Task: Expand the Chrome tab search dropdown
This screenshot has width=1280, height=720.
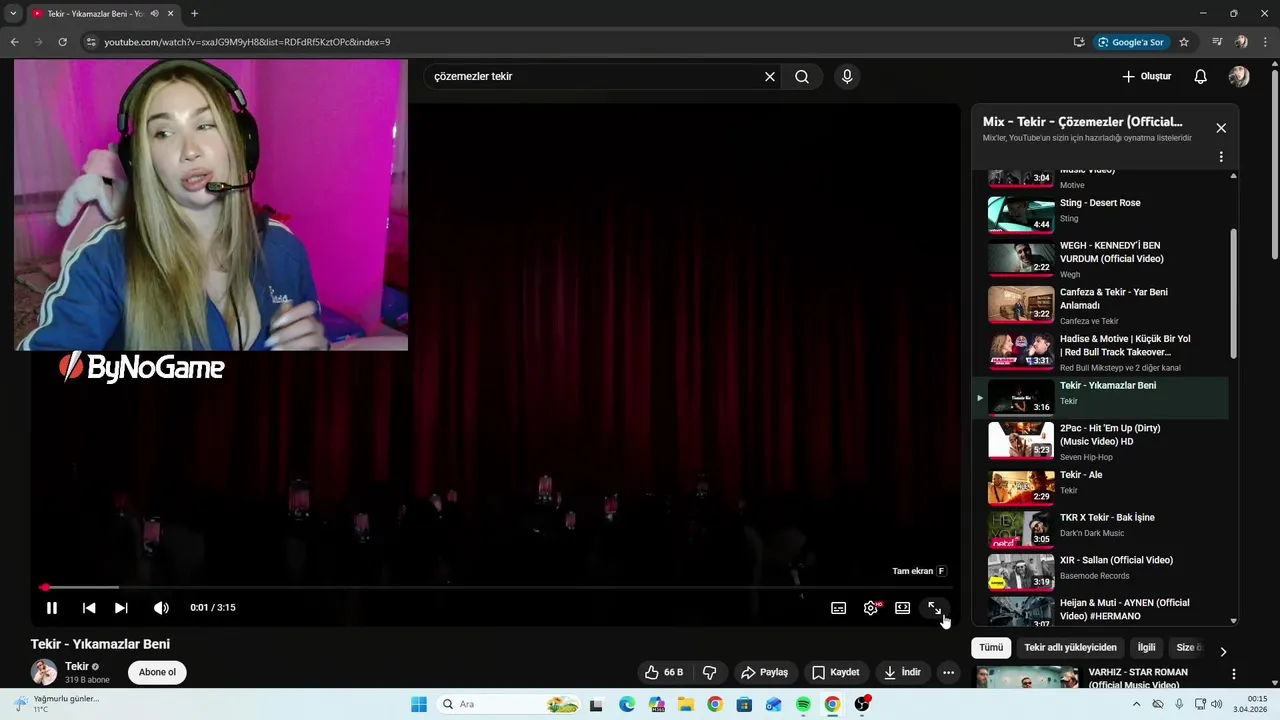Action: 13,14
